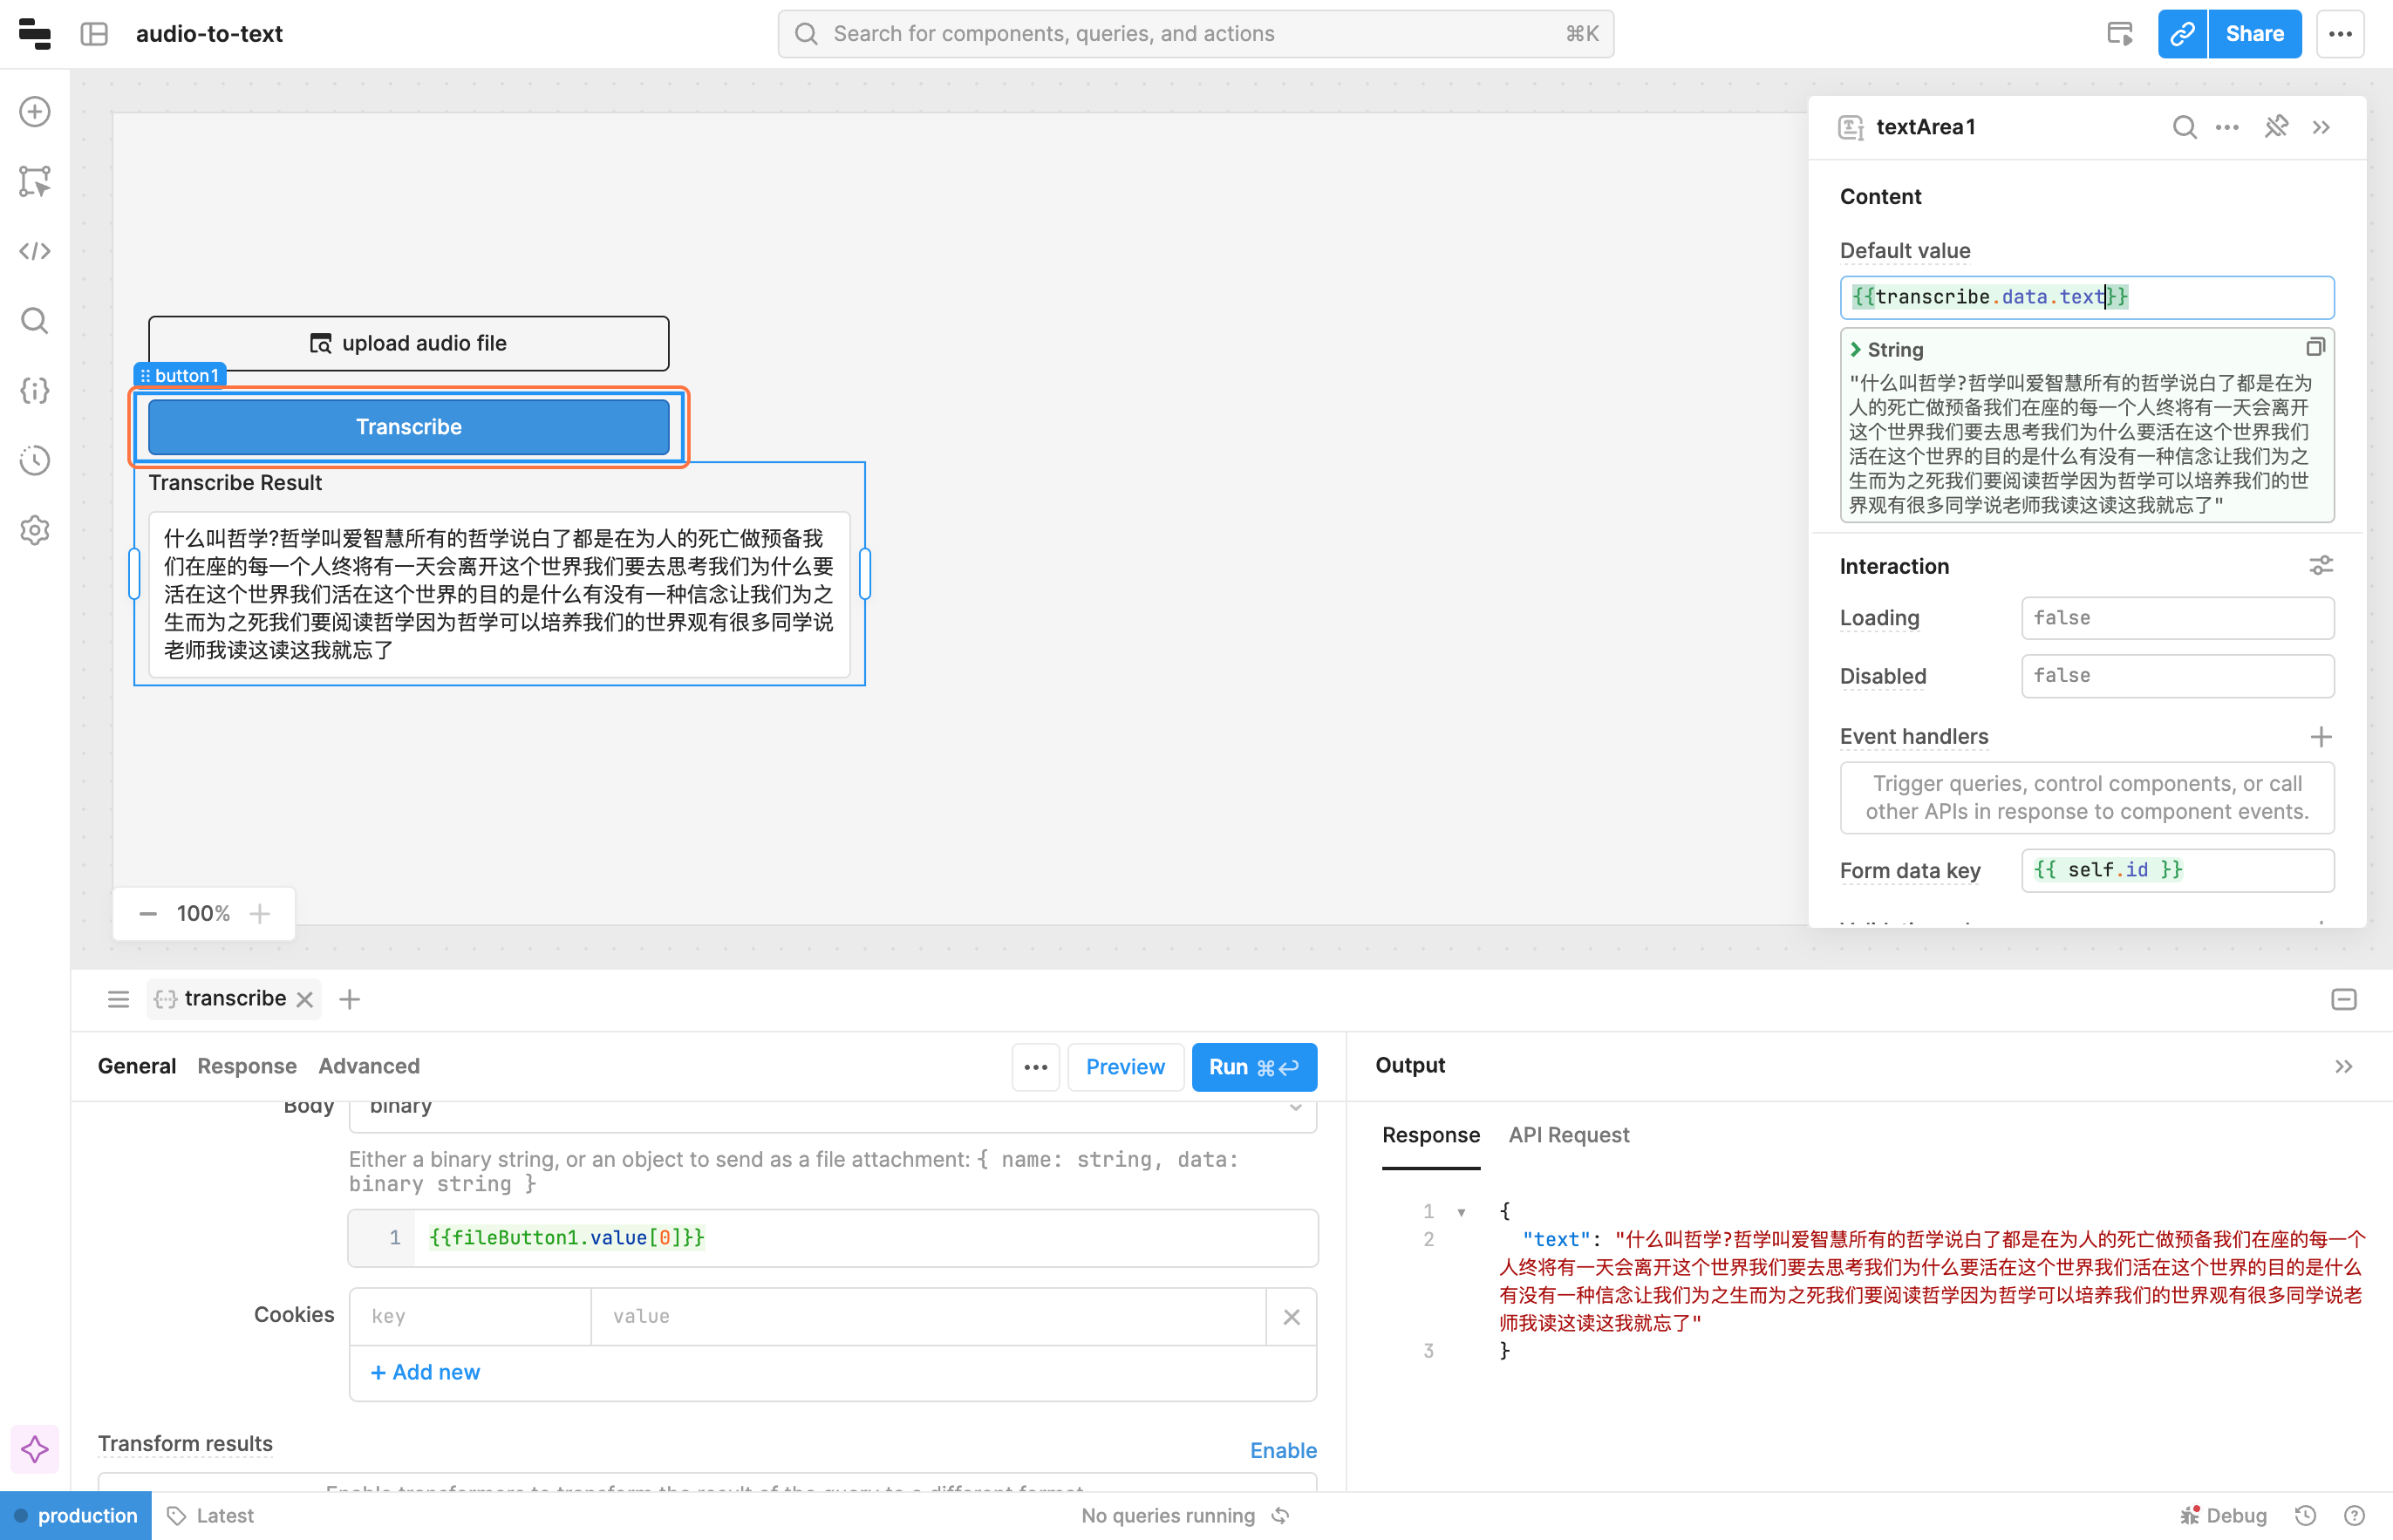Zoom in the canvas with the plus

tap(260, 913)
